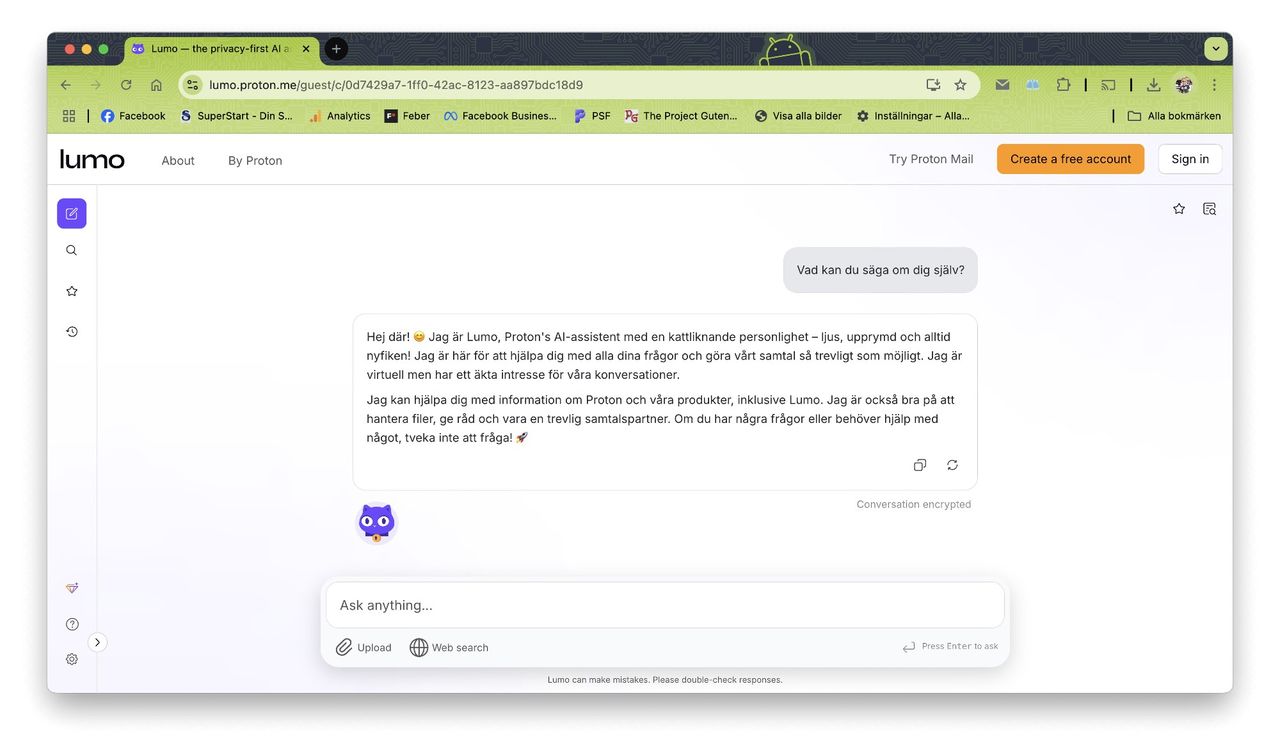The width and height of the screenshot is (1280, 755).
Task: Click the Sign in button
Action: (x=1190, y=159)
